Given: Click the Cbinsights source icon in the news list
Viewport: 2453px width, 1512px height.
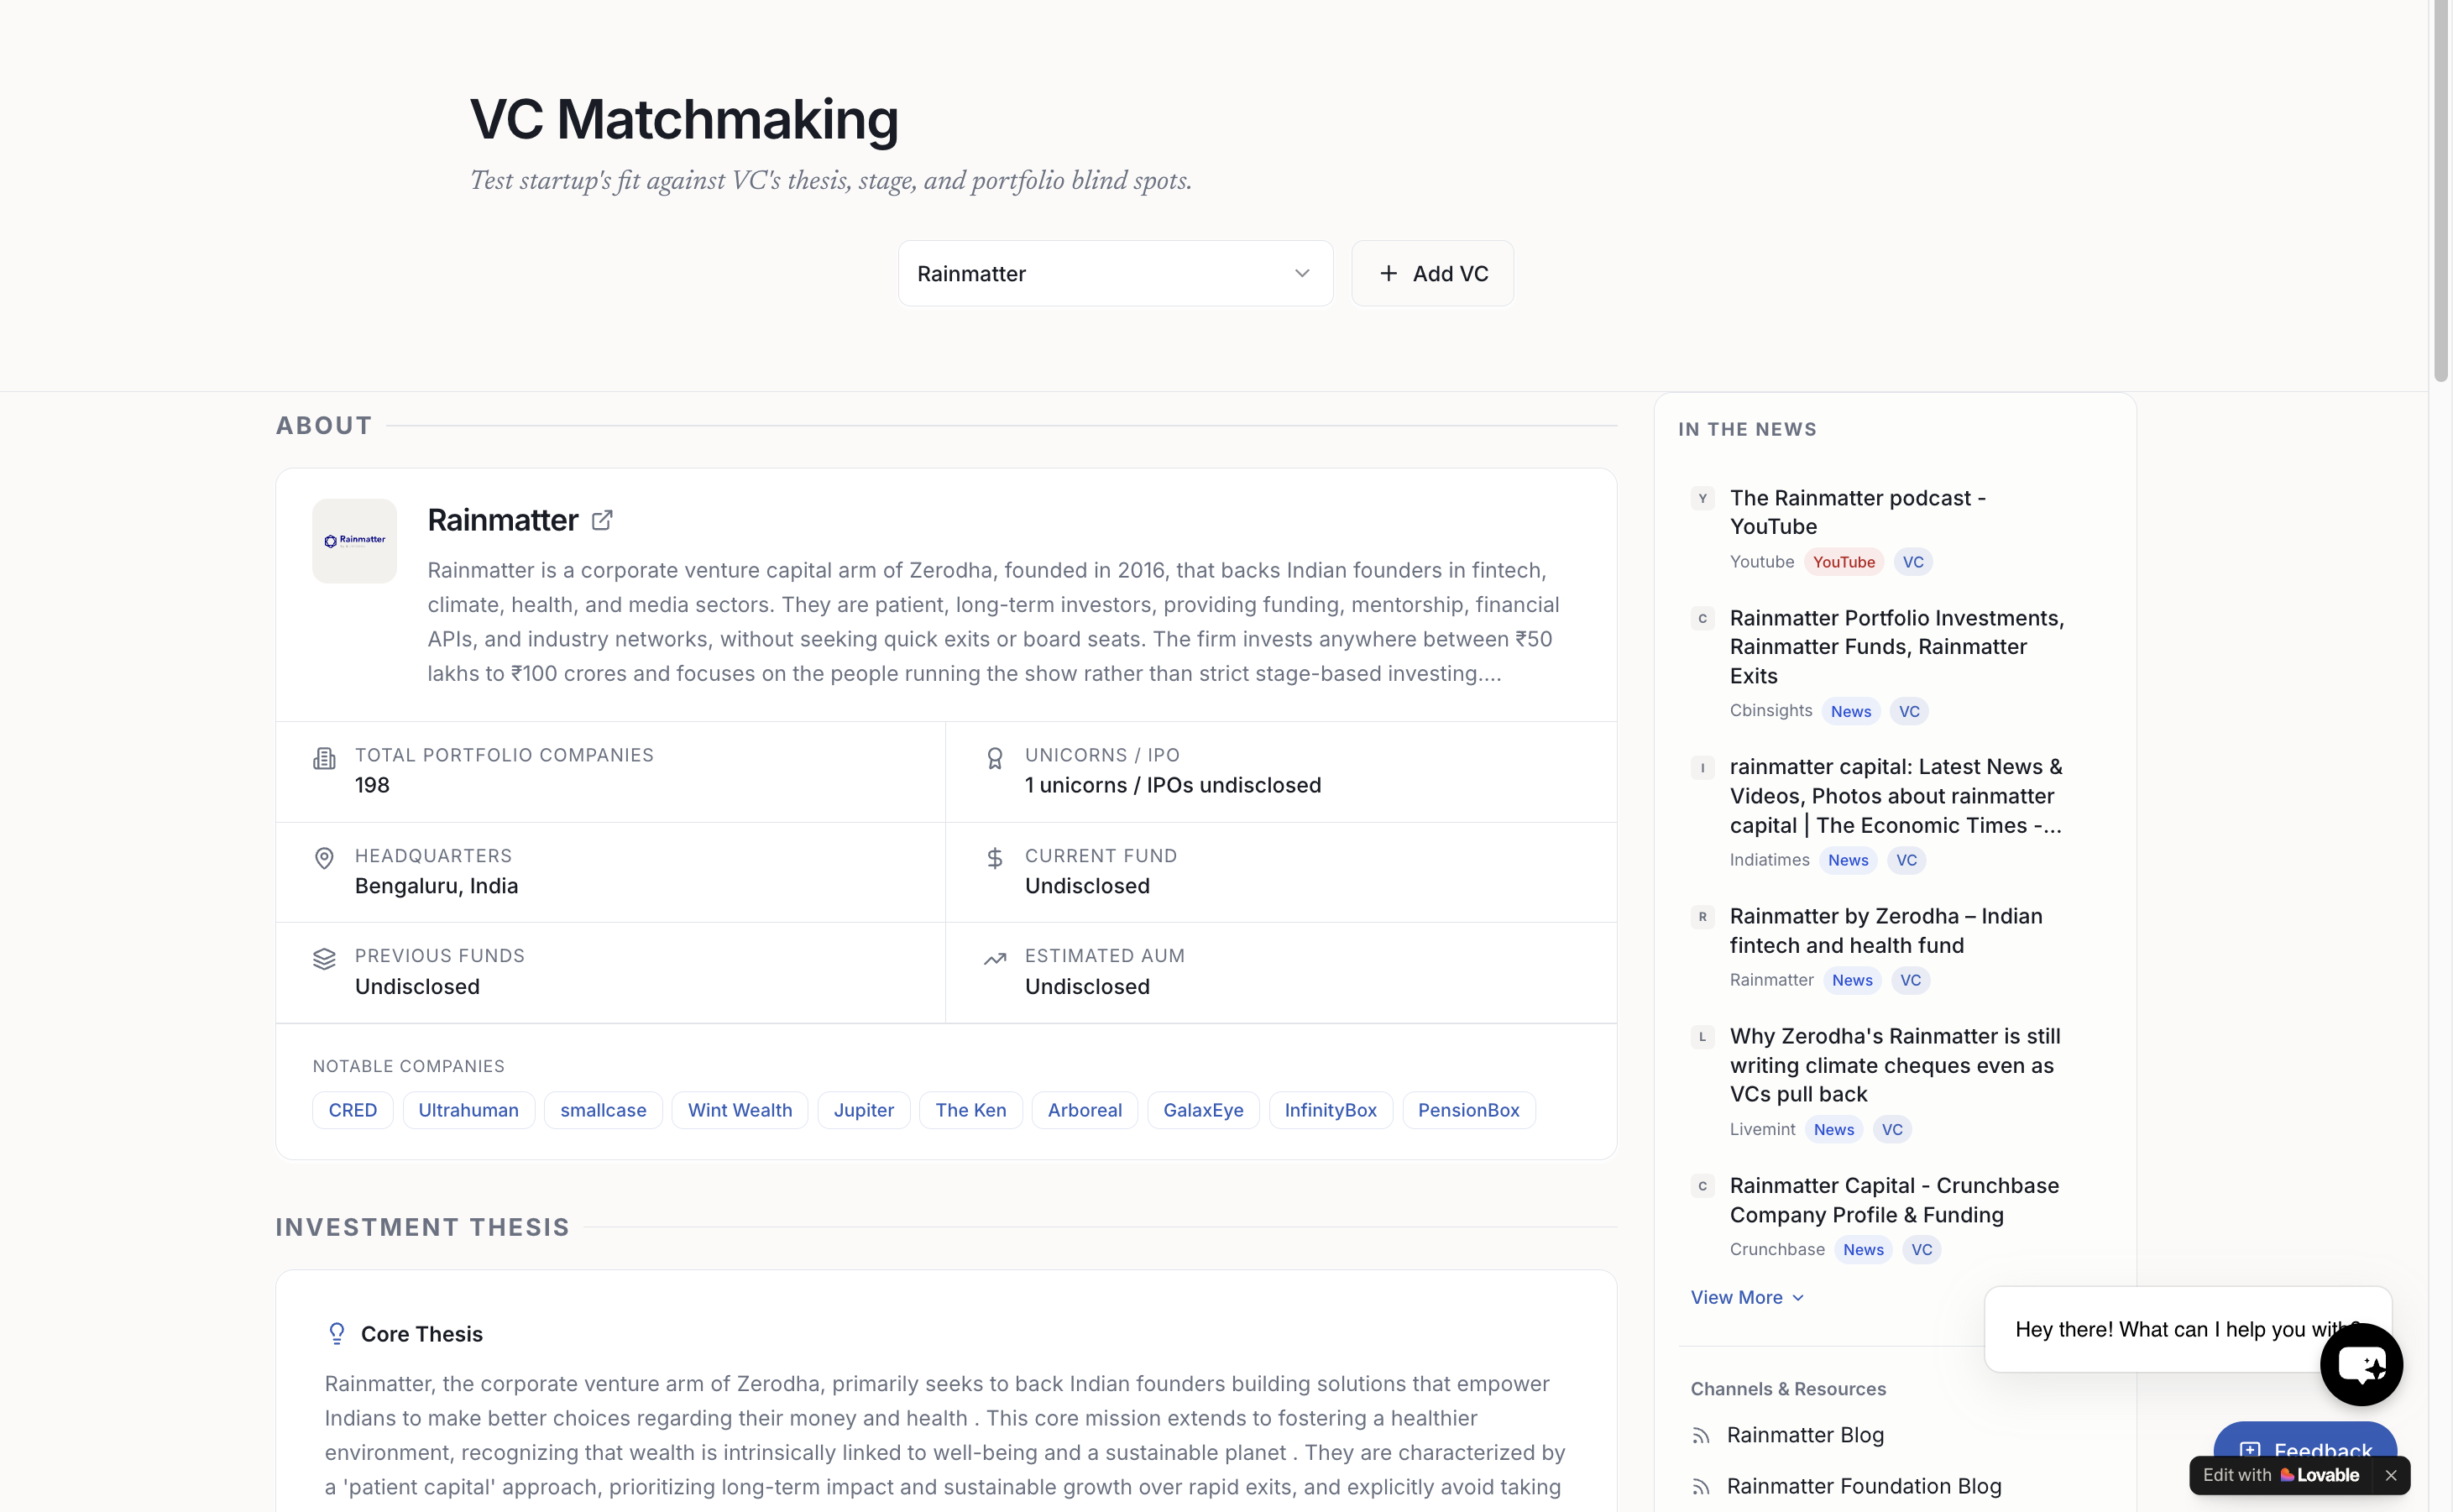Looking at the screenshot, I should pyautogui.click(x=1703, y=618).
